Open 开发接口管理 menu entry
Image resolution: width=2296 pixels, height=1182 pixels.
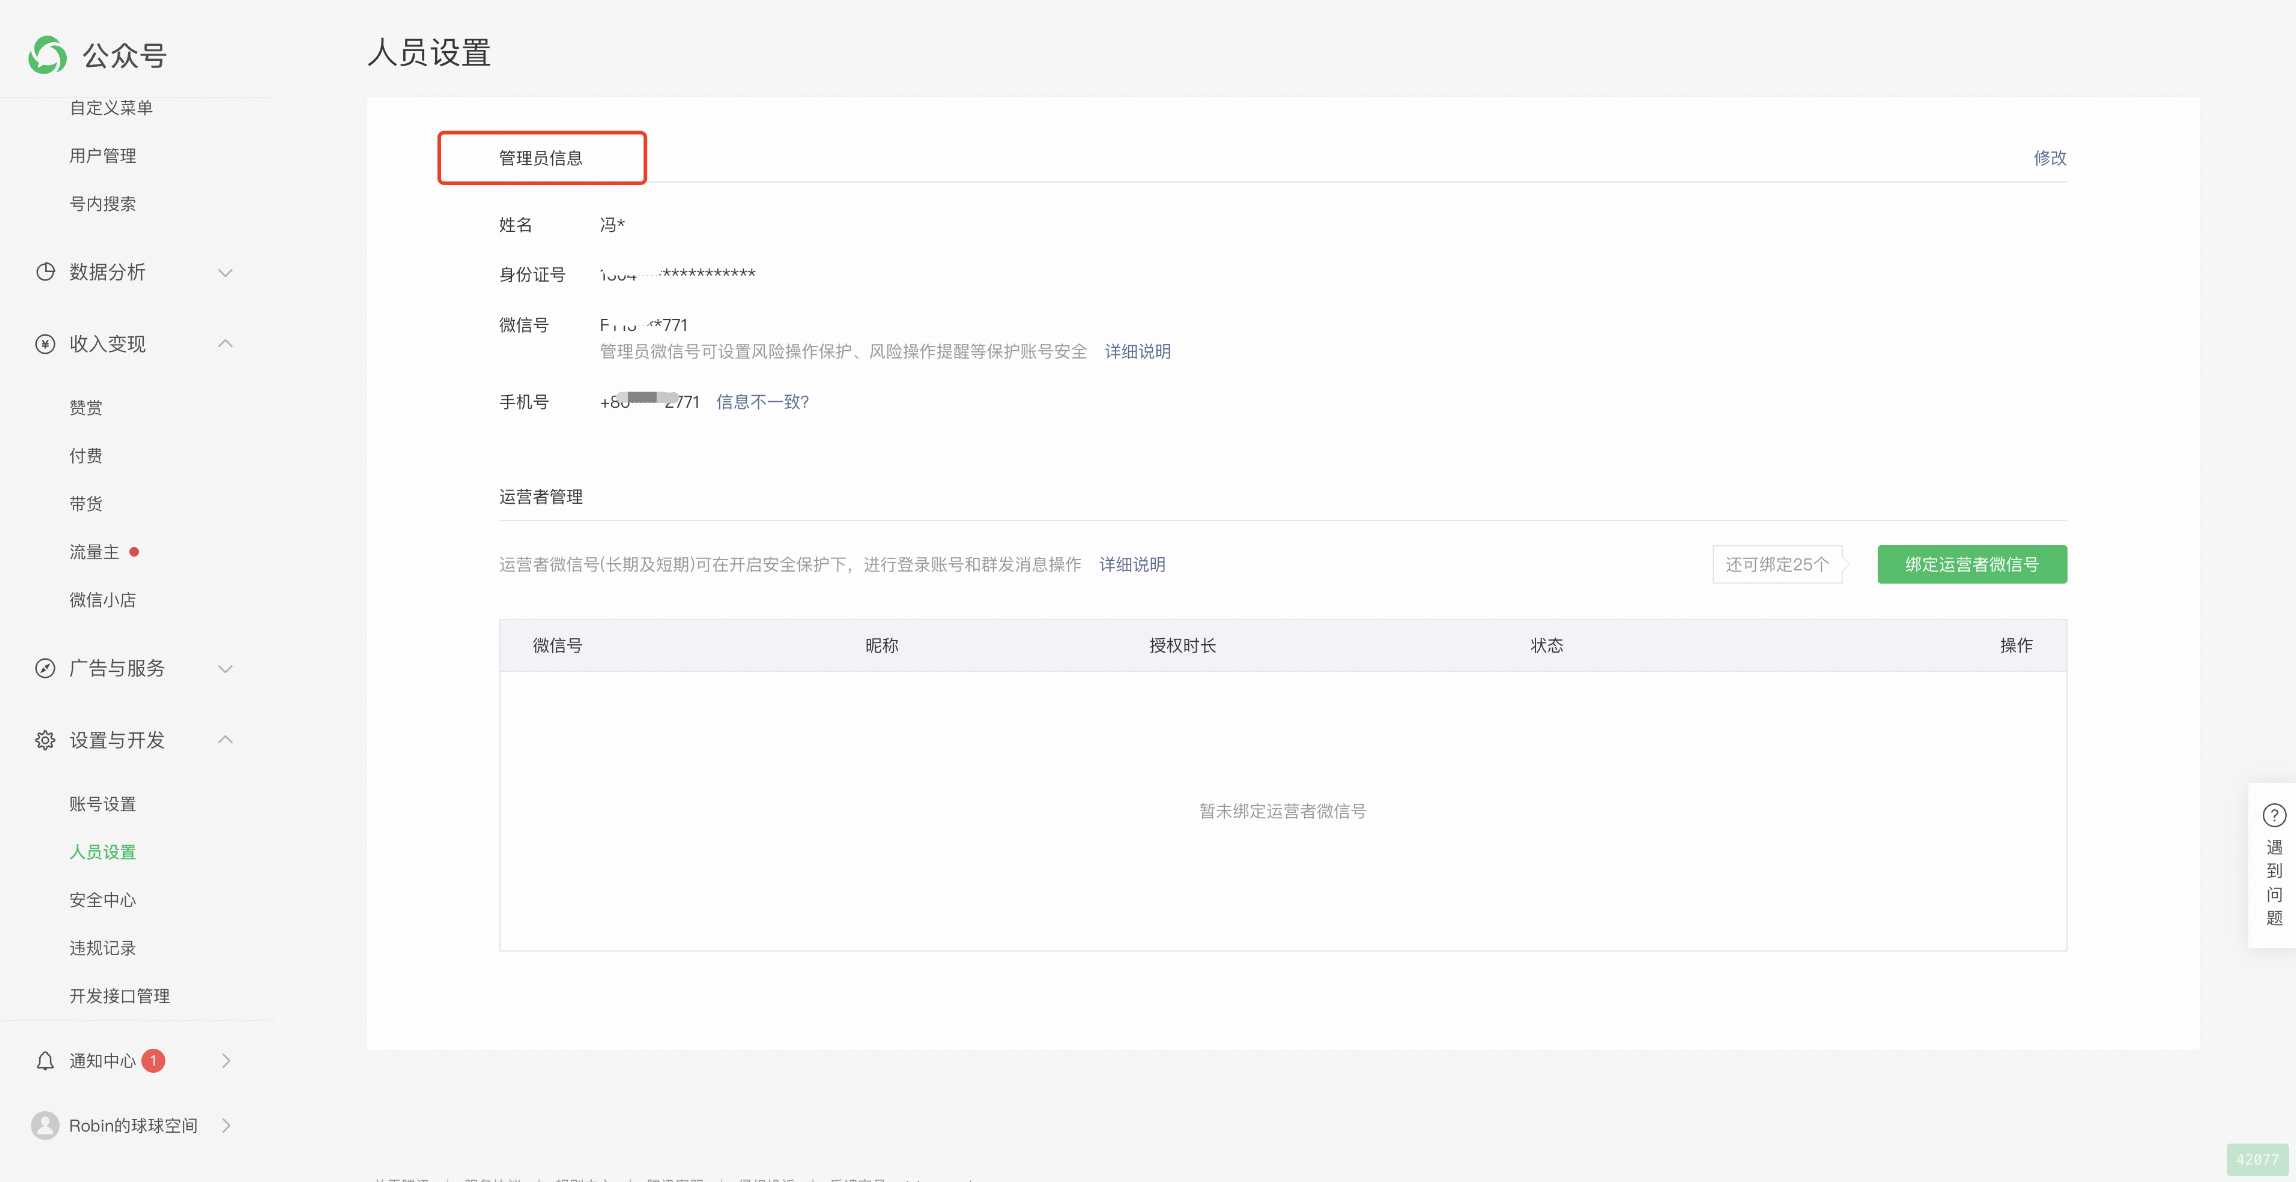(x=119, y=996)
